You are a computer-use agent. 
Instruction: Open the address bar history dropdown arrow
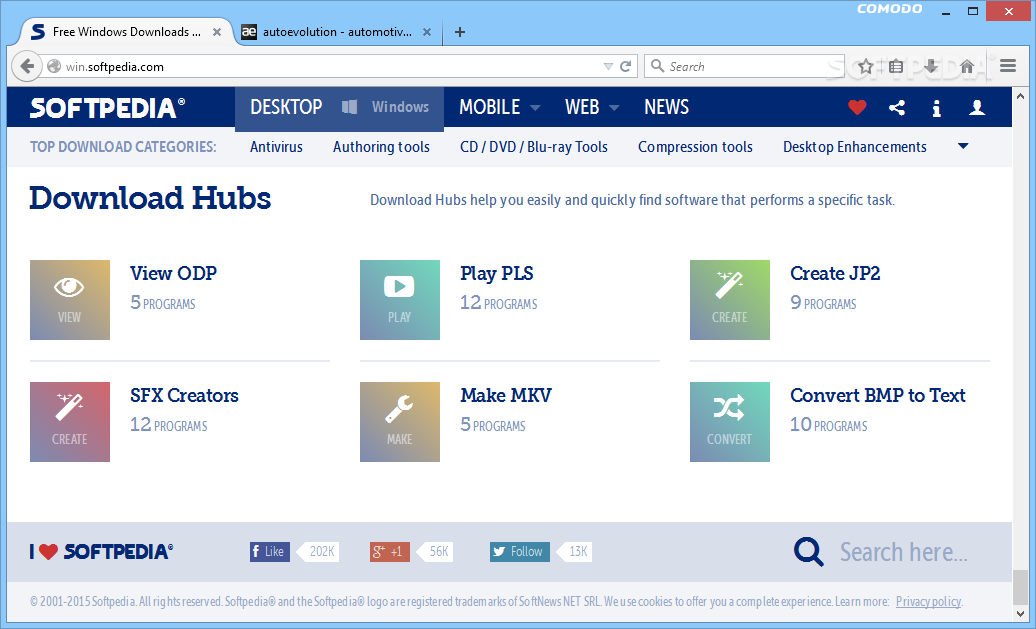click(x=608, y=66)
